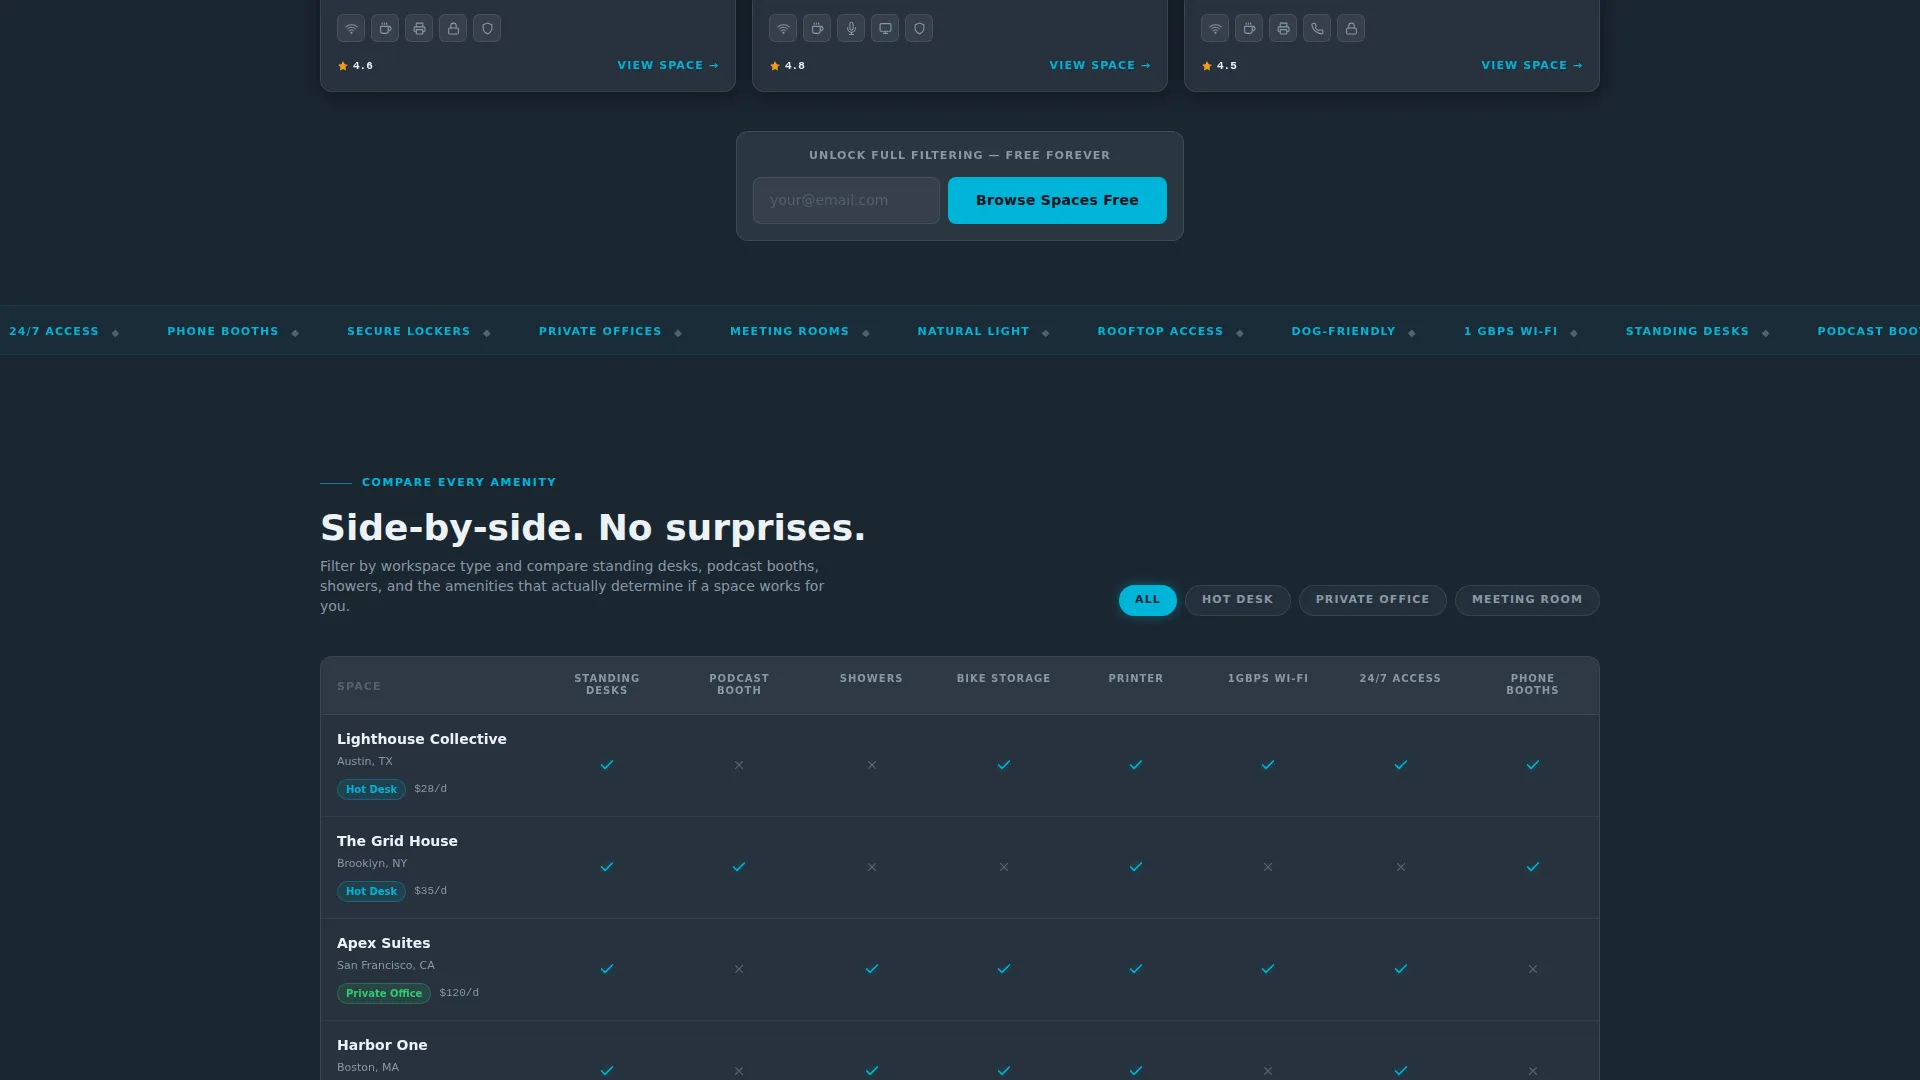Click Apex Suites Phone Booths cross mark

[1533, 969]
